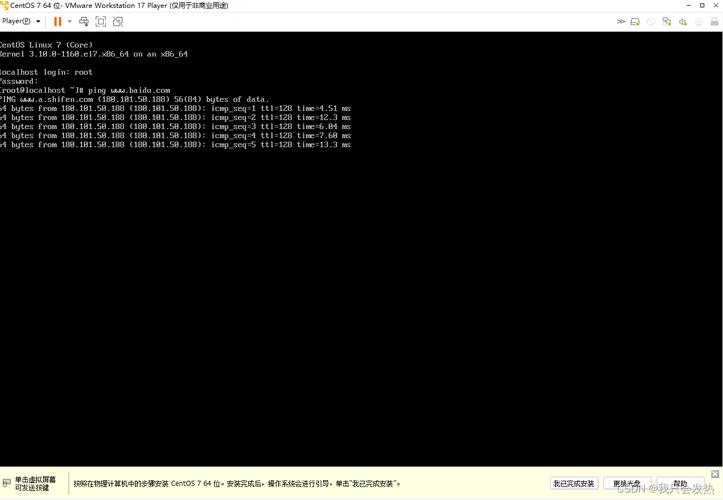Open hard disk device icon
Viewport: 723px width, 500px height.
click(635, 22)
